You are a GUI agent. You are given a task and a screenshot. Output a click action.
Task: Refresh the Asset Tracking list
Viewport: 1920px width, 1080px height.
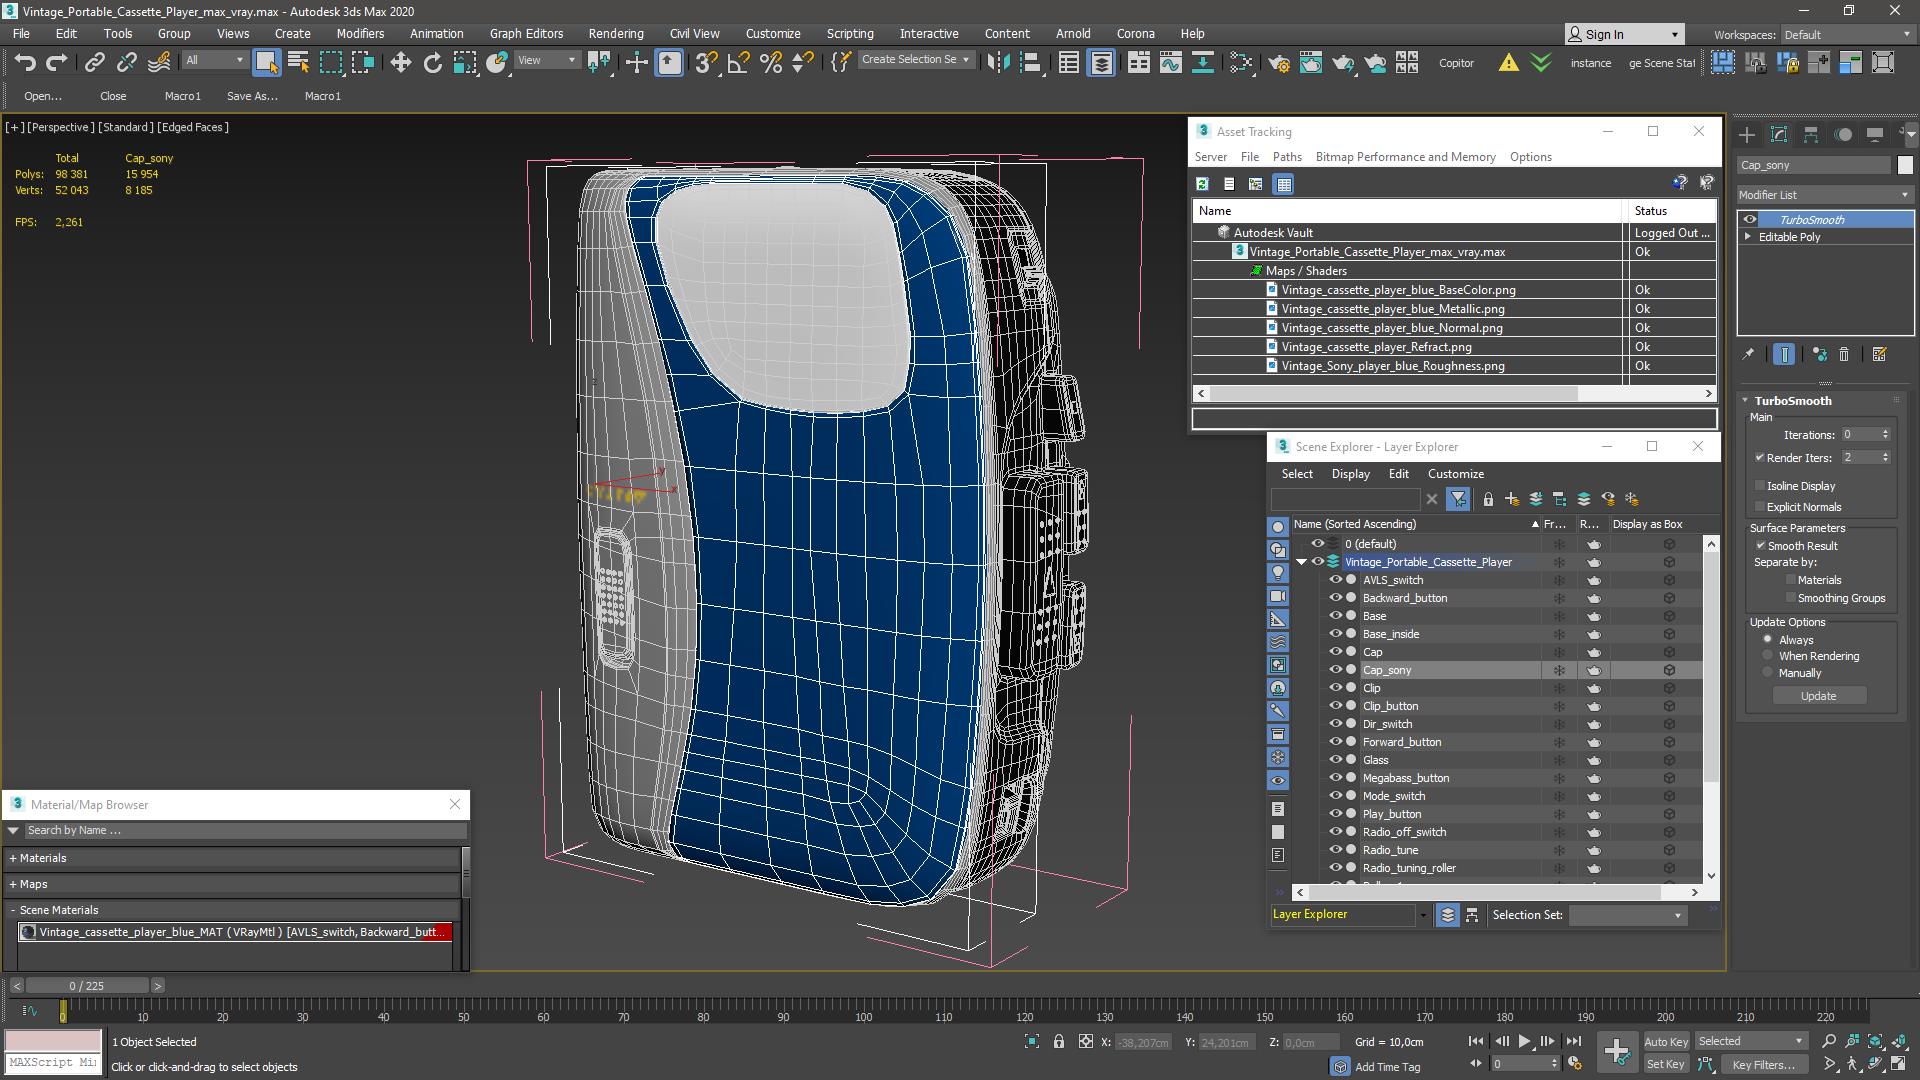(1202, 184)
